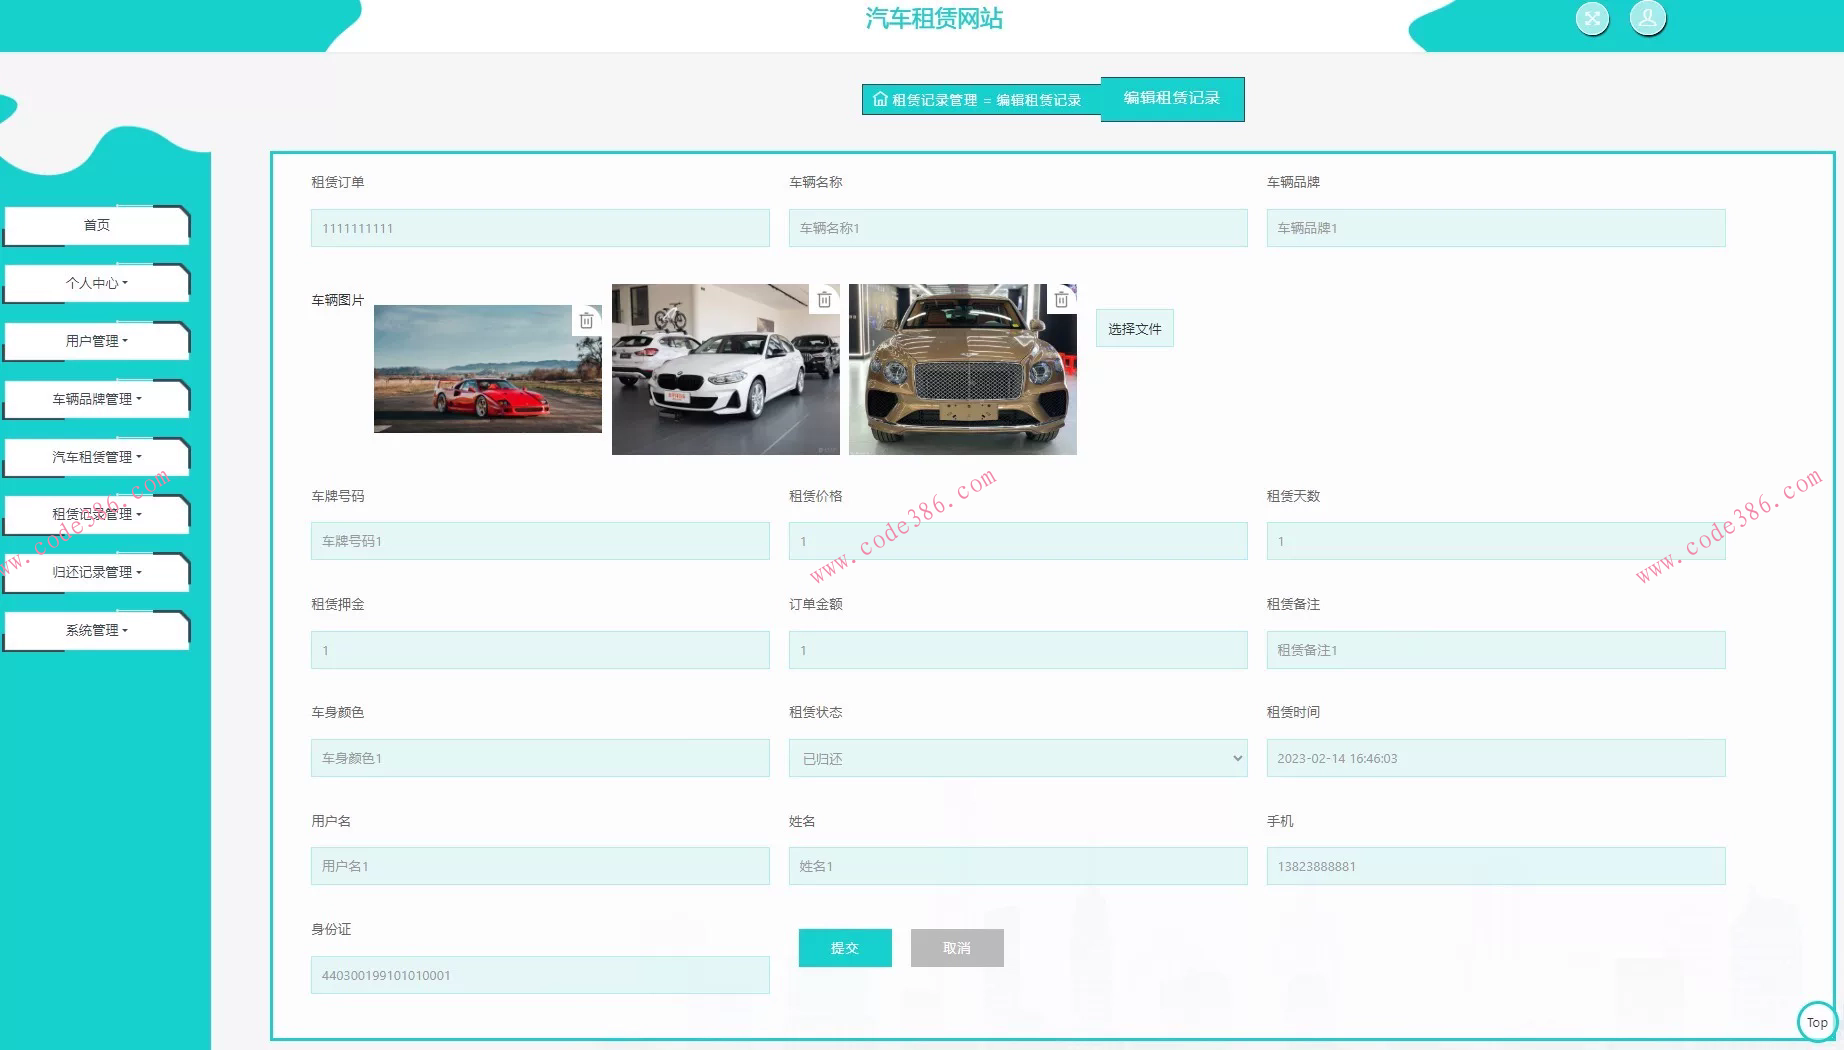Viewport: 1844px width, 1050px height.
Task: Expand the 车辆品牌管理 sidebar menu
Action: click(97, 399)
